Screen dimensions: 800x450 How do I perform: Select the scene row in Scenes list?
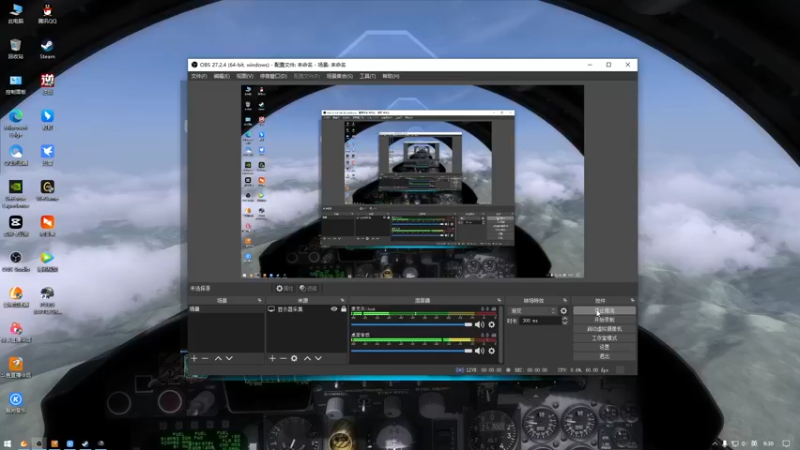(226, 309)
